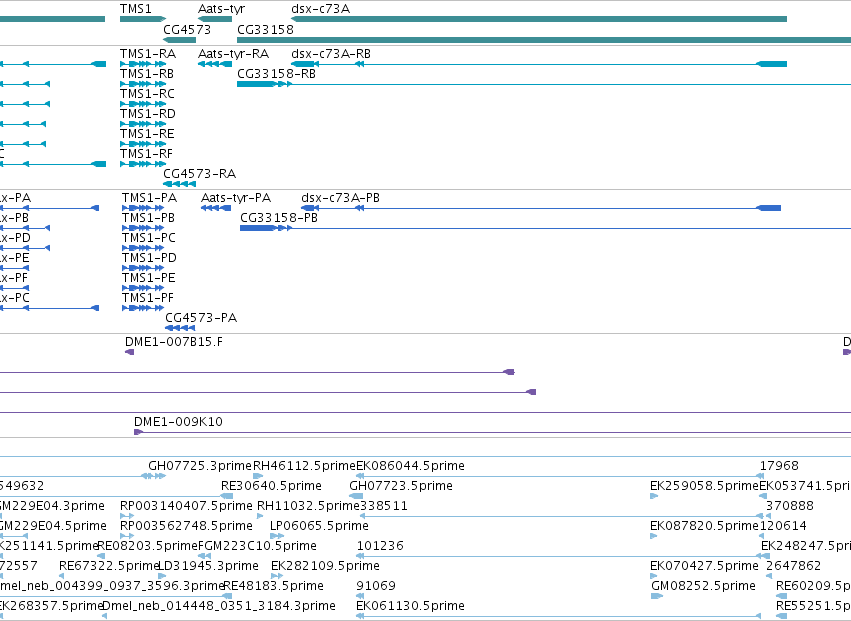The image size is (851, 621).
Task: Select the feature labeled 17968
Action: [x=779, y=466]
